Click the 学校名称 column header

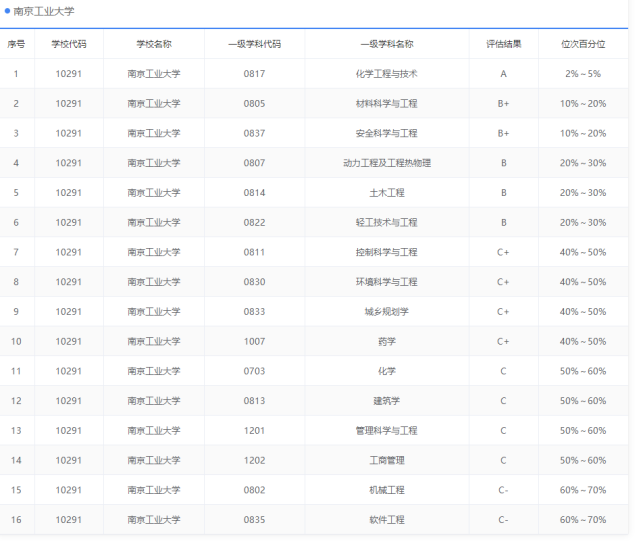(154, 44)
